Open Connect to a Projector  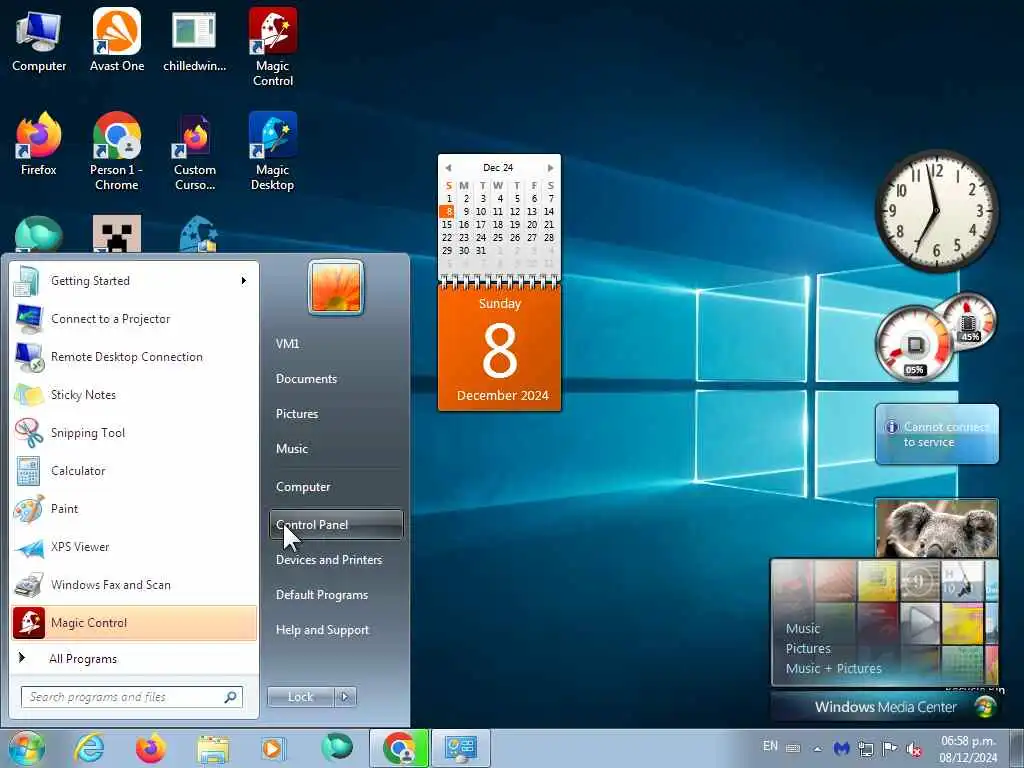pyautogui.click(x=135, y=319)
